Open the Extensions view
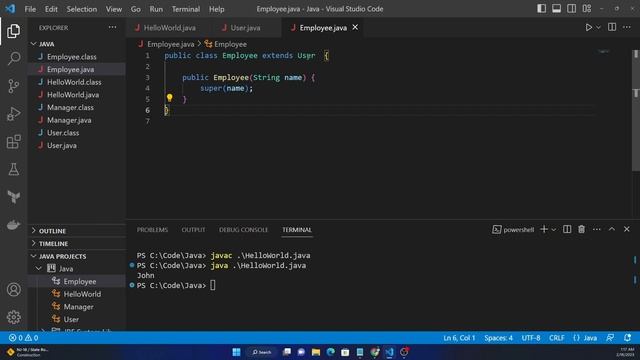Screen dimensions: 640x360 tap(13, 142)
